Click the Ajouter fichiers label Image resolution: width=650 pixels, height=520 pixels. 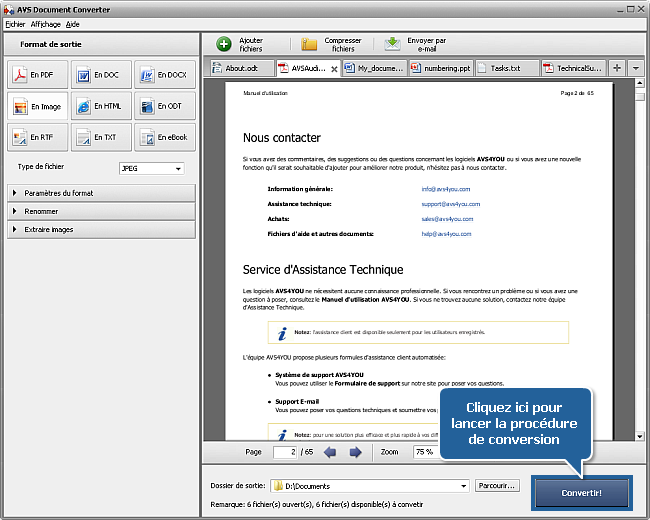coord(251,44)
